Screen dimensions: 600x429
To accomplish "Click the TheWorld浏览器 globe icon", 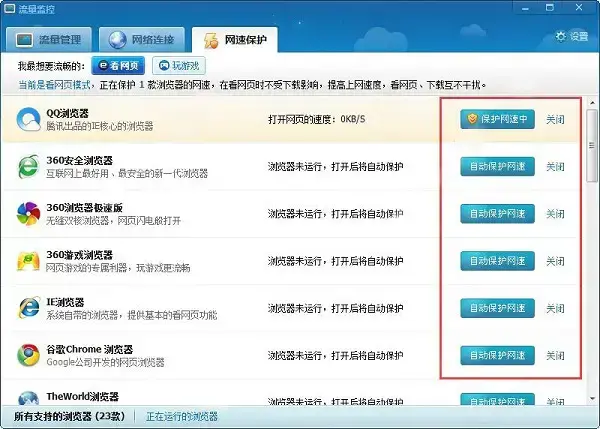I will [28, 398].
